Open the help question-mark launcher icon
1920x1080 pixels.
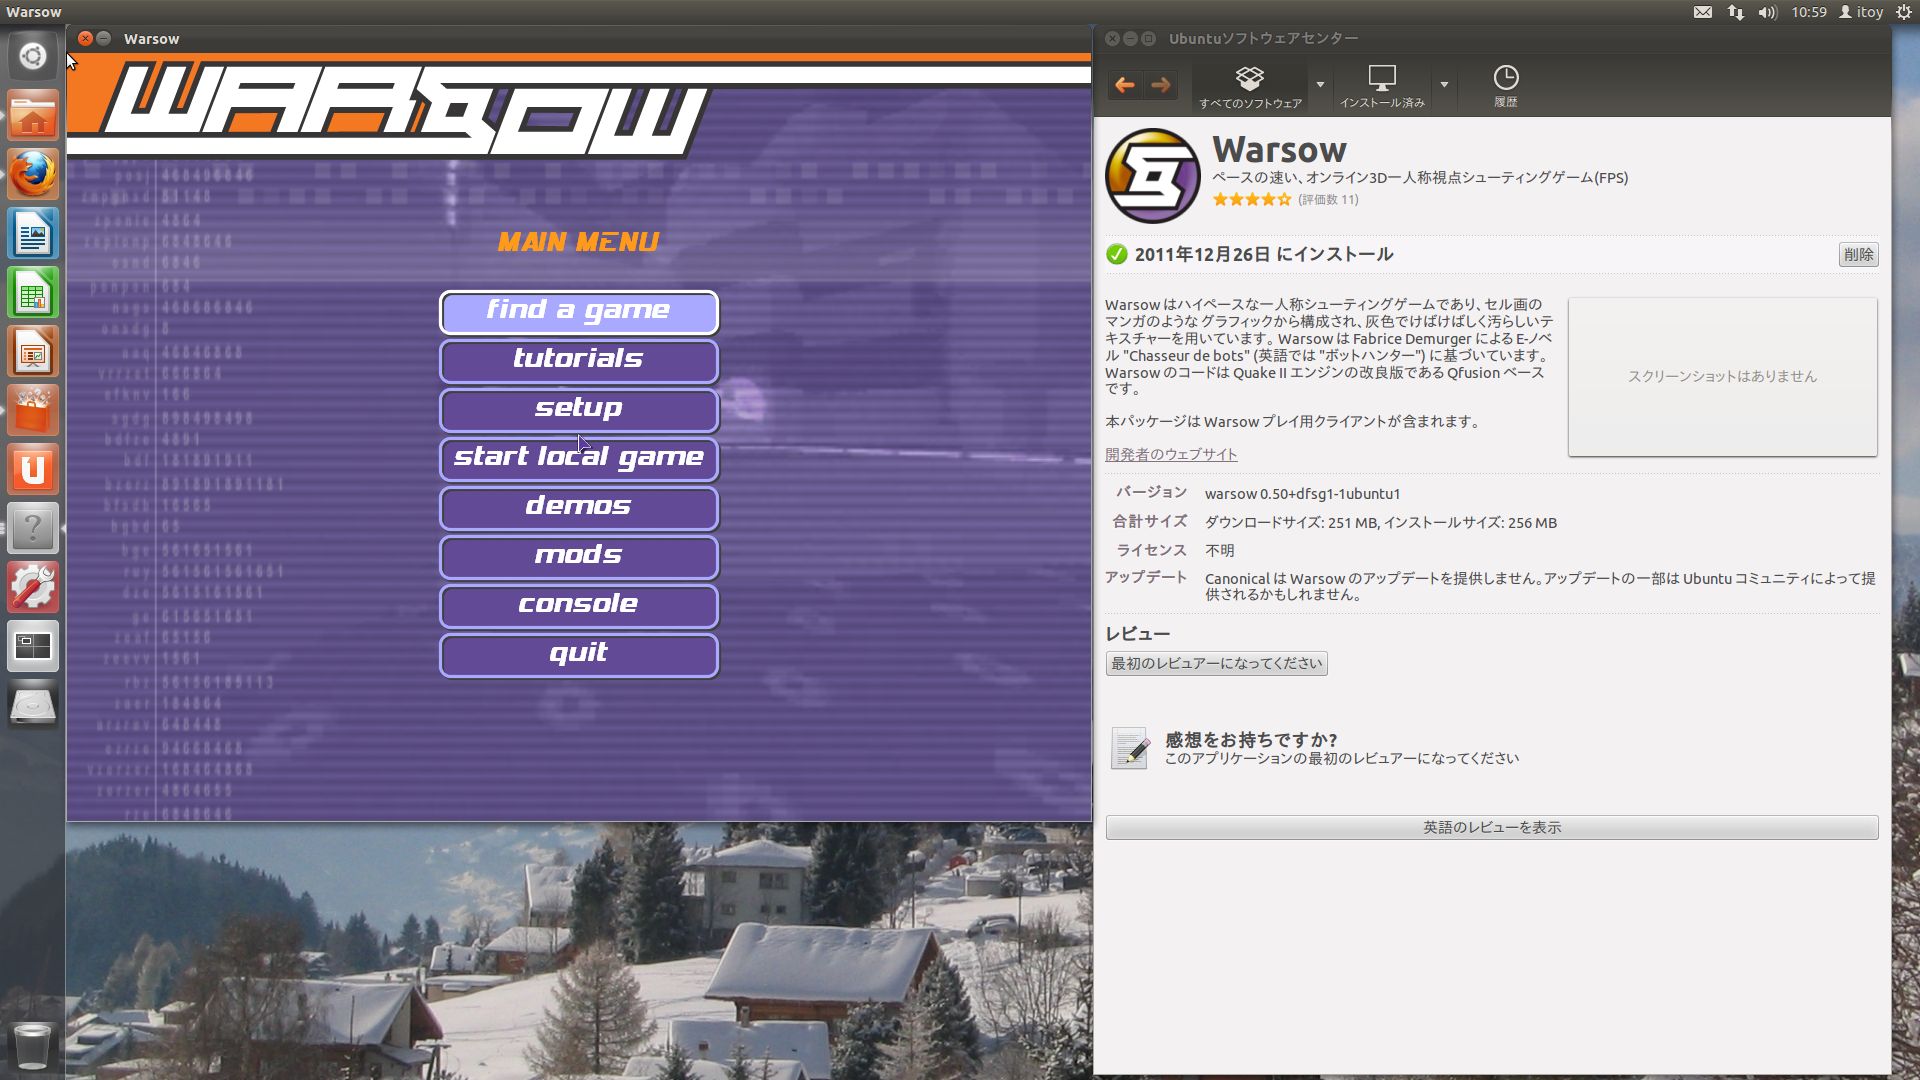point(32,529)
